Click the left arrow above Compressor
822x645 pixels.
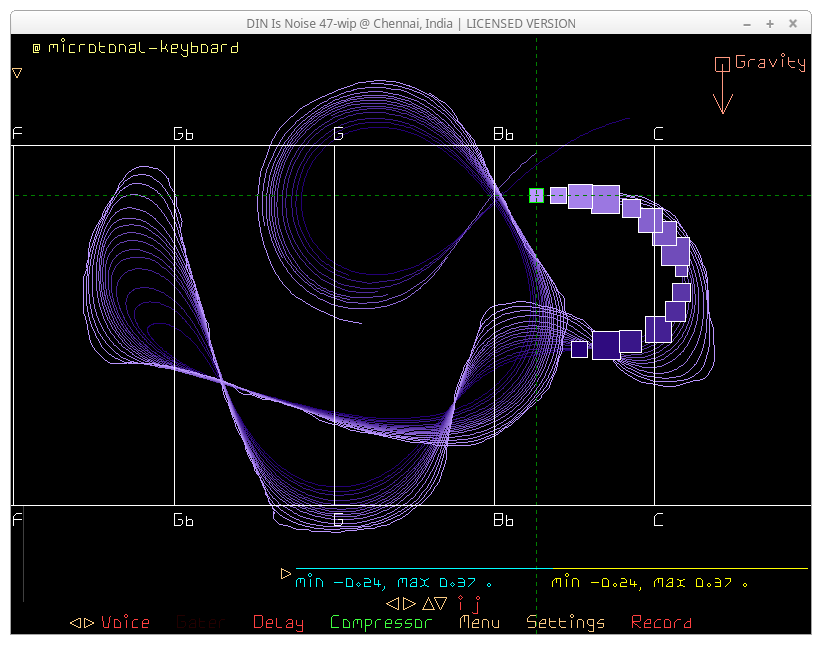[393, 604]
